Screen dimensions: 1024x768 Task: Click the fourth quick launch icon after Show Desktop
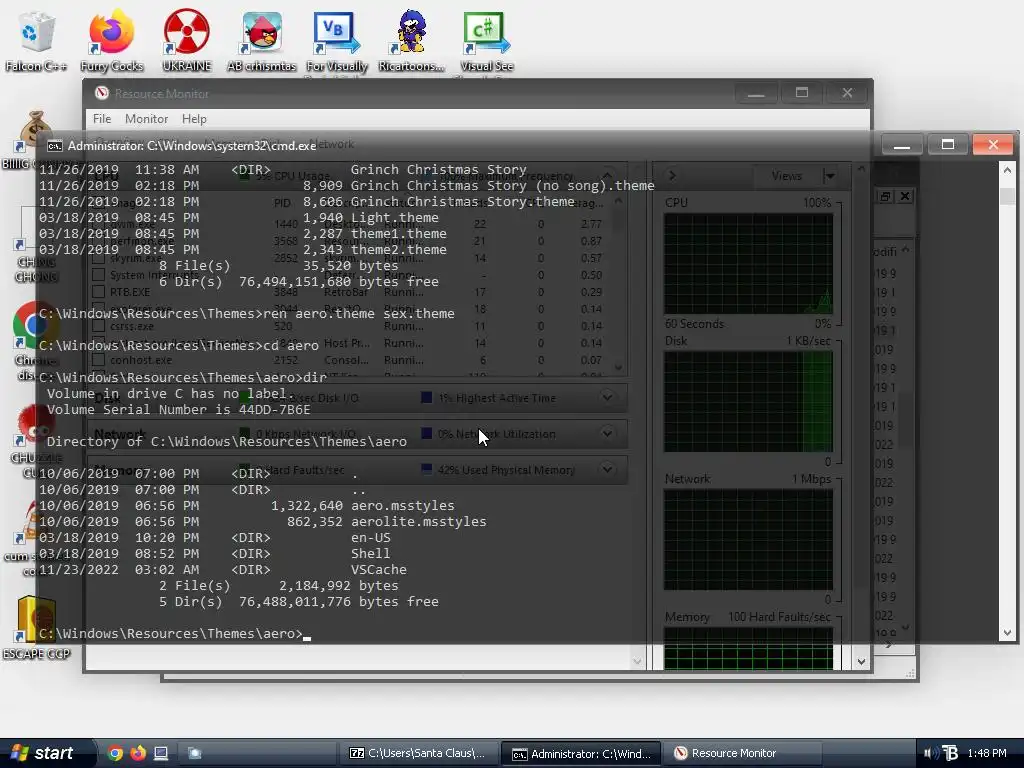(195, 753)
